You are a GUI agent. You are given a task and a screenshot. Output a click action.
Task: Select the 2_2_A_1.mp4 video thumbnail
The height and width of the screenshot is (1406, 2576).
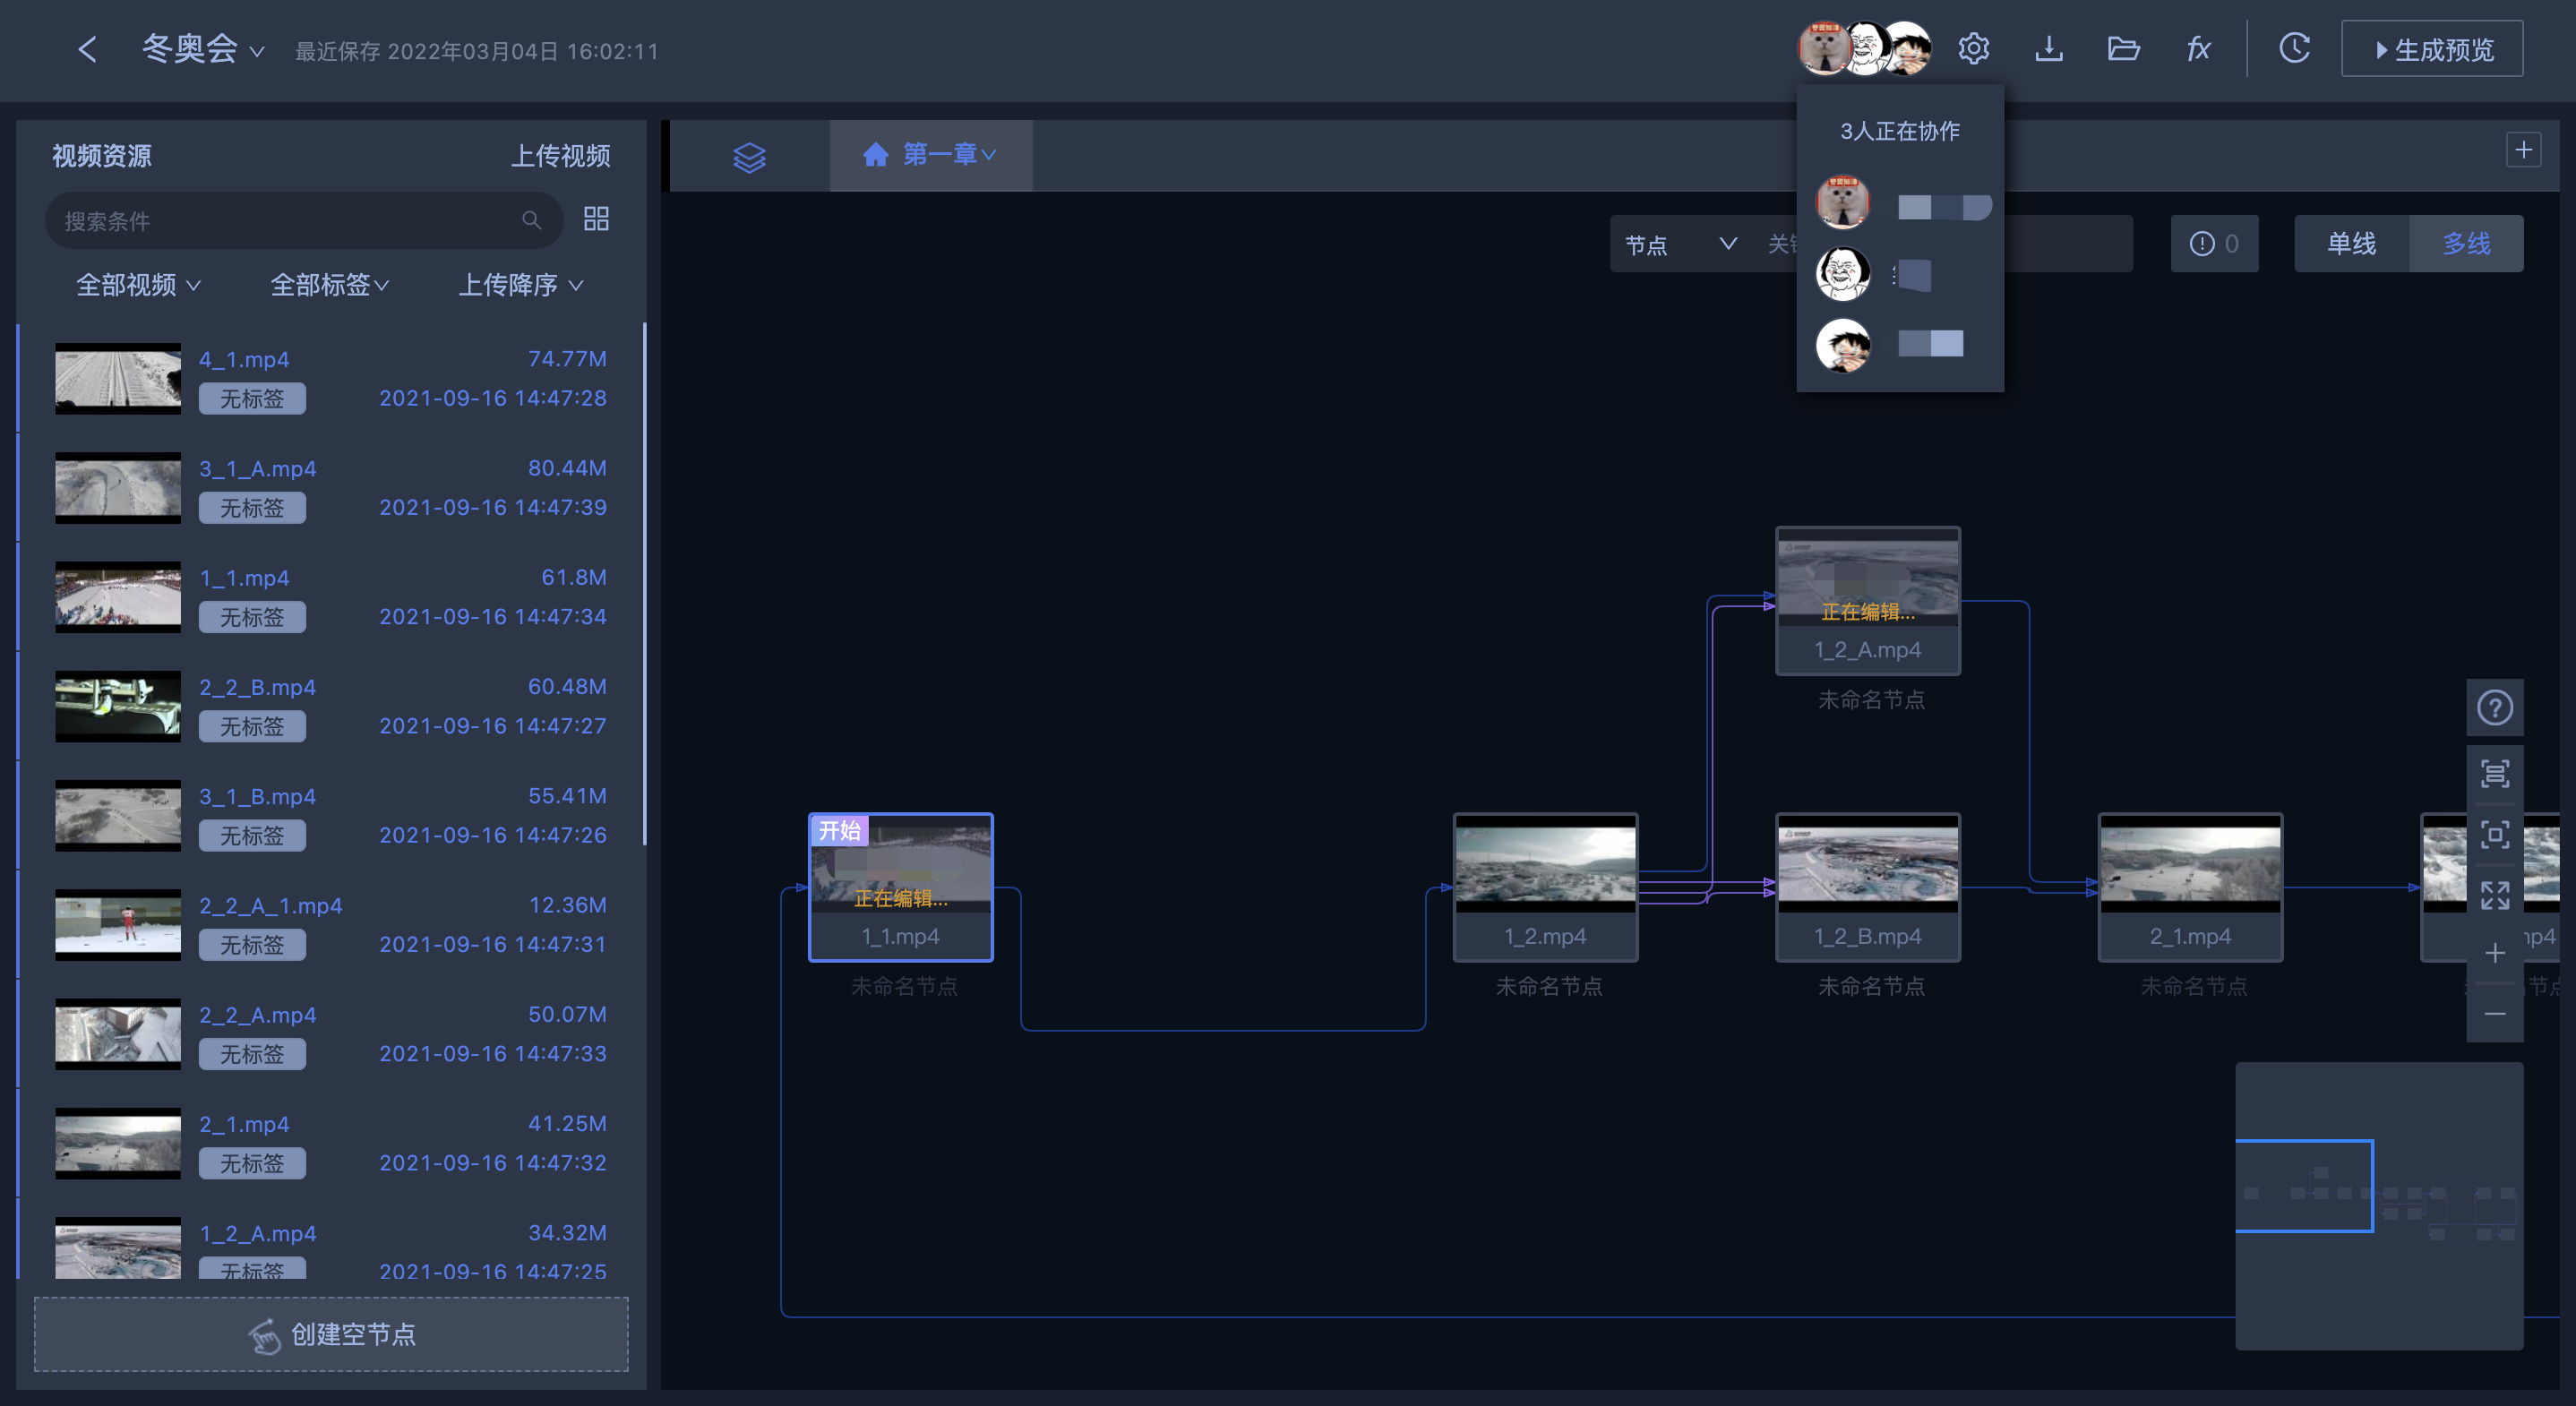click(x=118, y=925)
